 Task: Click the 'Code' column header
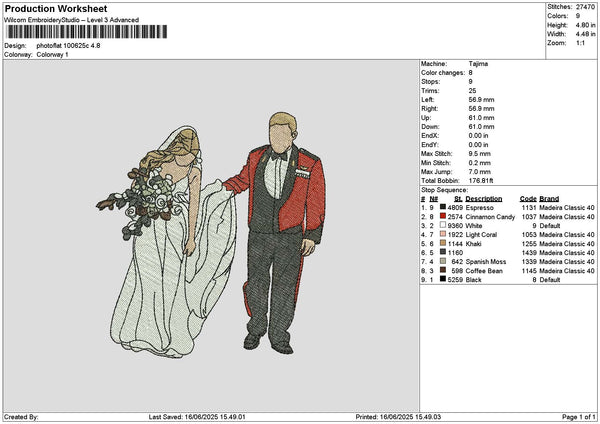pos(528,199)
